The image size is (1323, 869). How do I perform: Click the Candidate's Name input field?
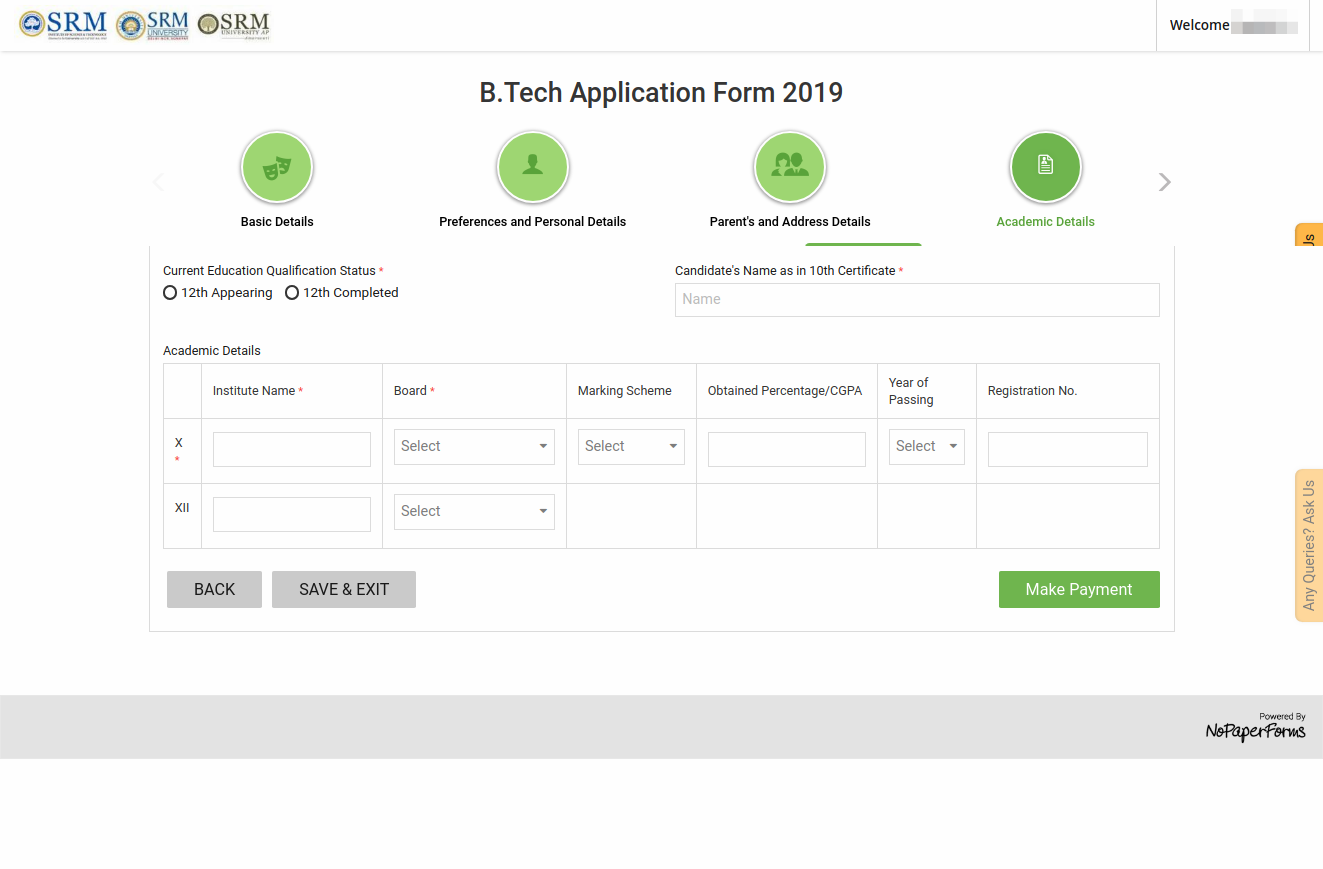click(916, 299)
